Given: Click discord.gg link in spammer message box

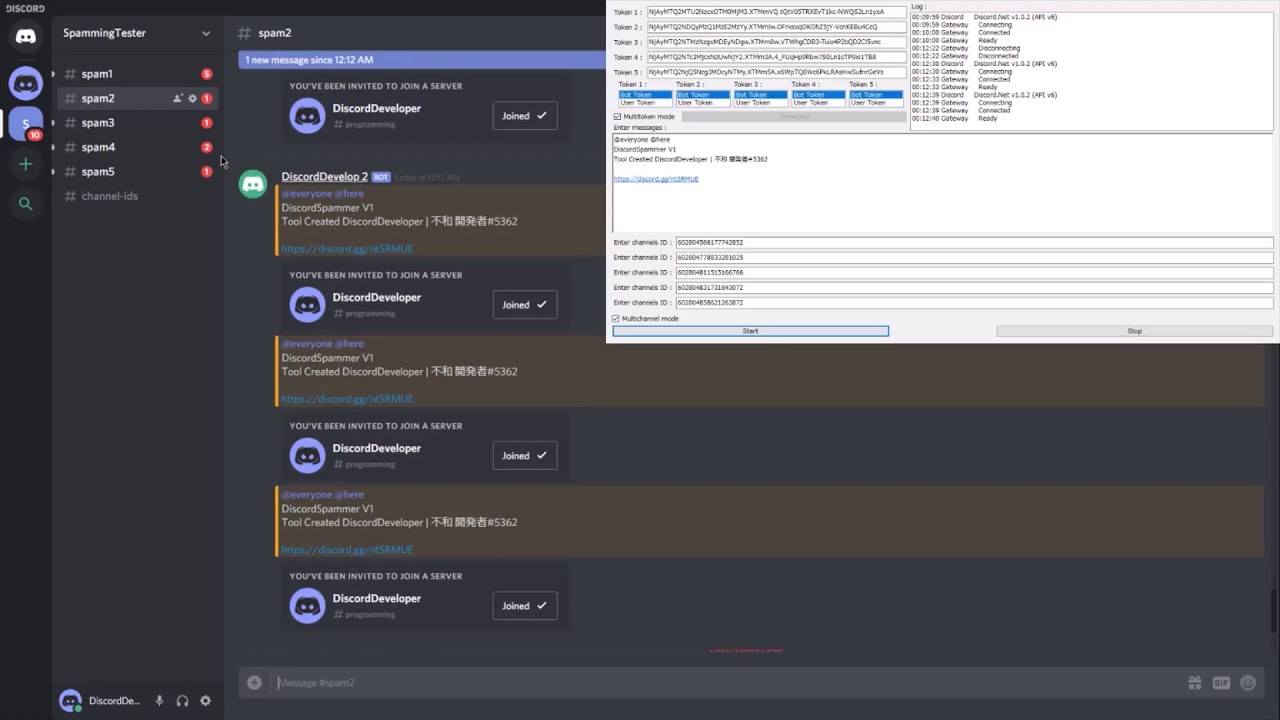Looking at the screenshot, I should pos(656,179).
